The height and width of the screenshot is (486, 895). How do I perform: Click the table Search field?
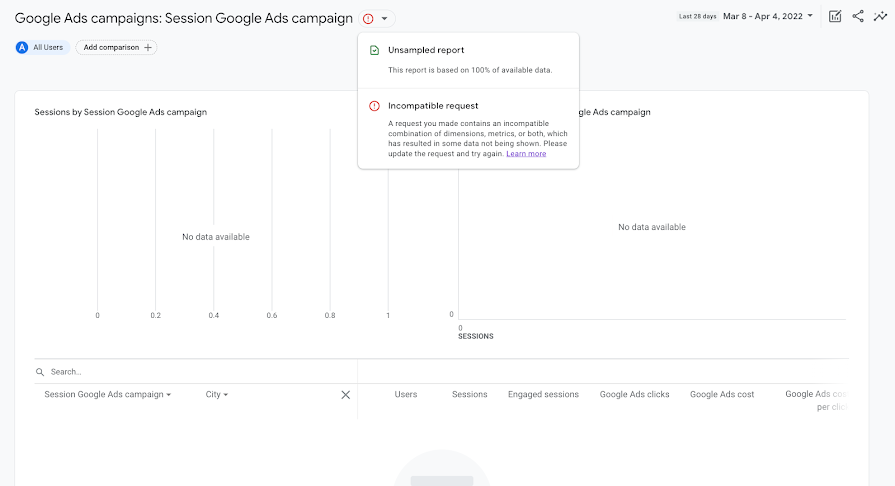(196, 372)
